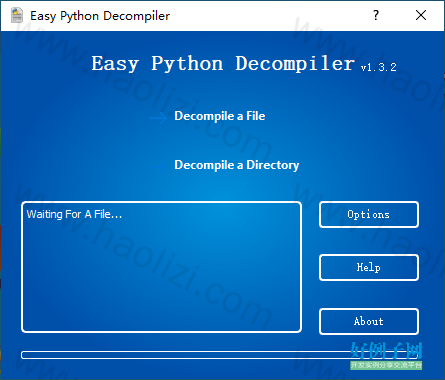Open the Help button
This screenshot has width=445, height=380.
[369, 268]
